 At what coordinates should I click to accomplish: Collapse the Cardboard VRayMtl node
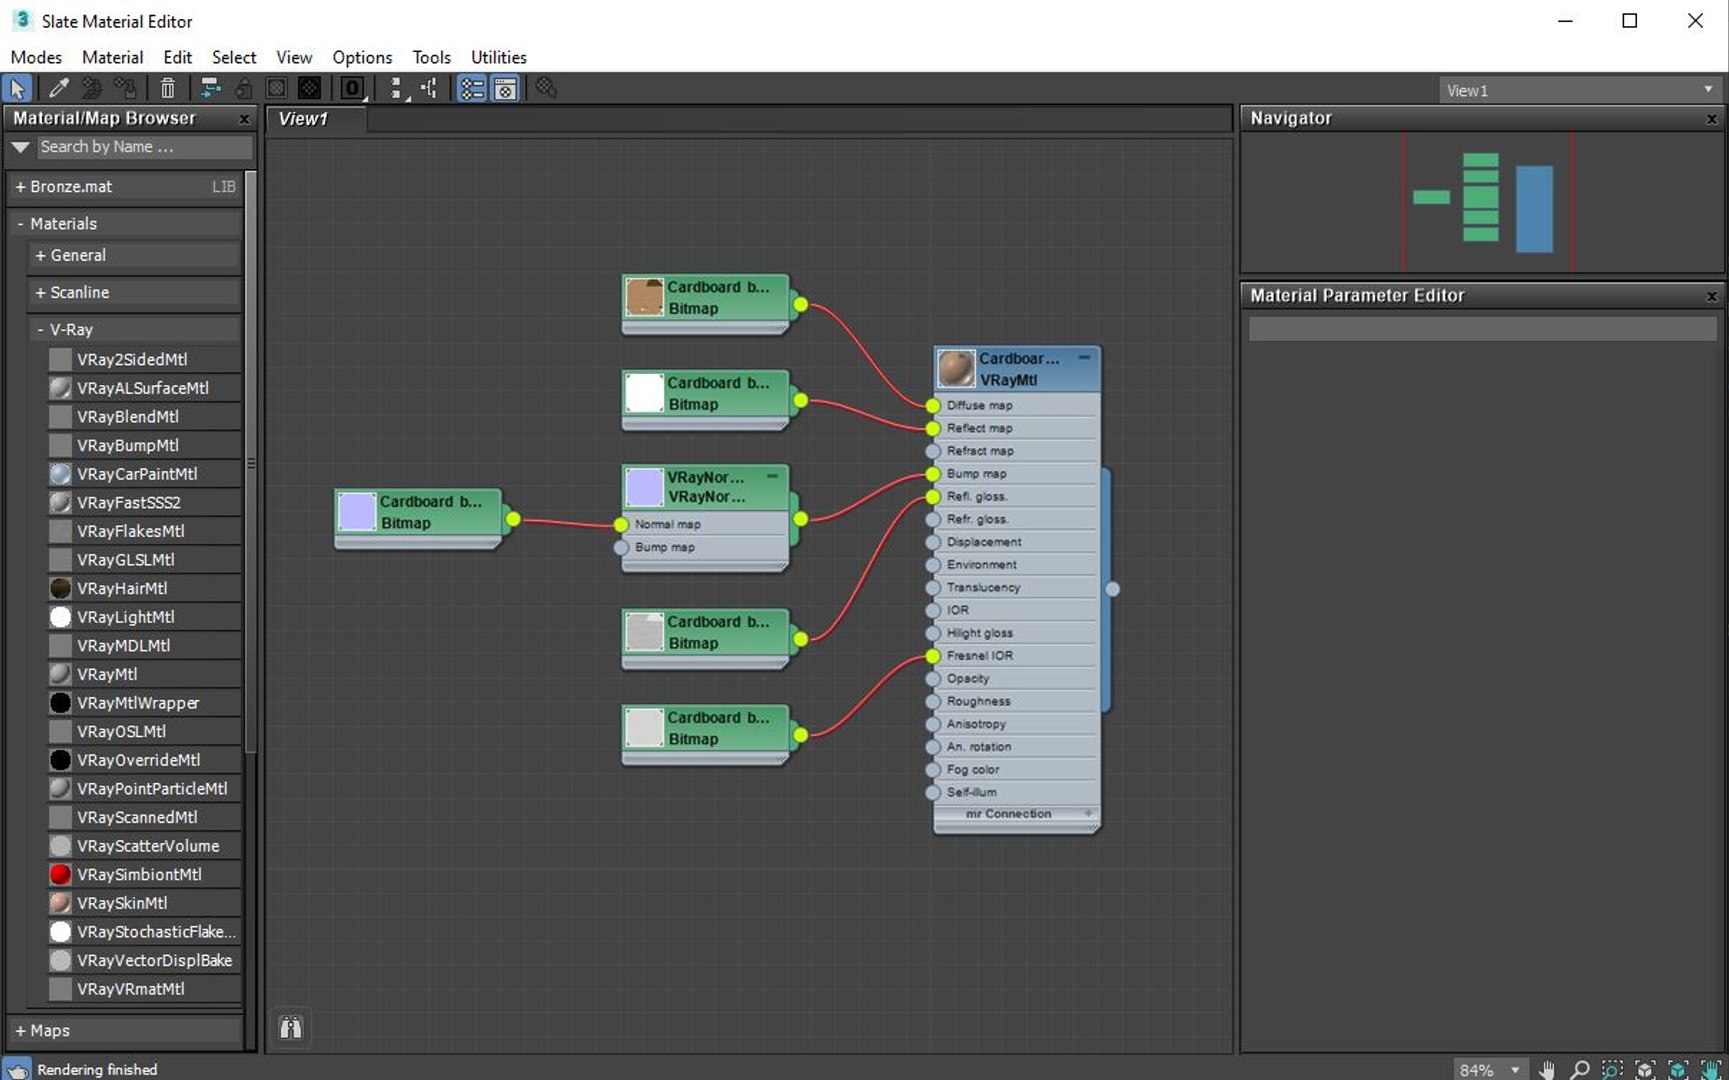(x=1084, y=357)
